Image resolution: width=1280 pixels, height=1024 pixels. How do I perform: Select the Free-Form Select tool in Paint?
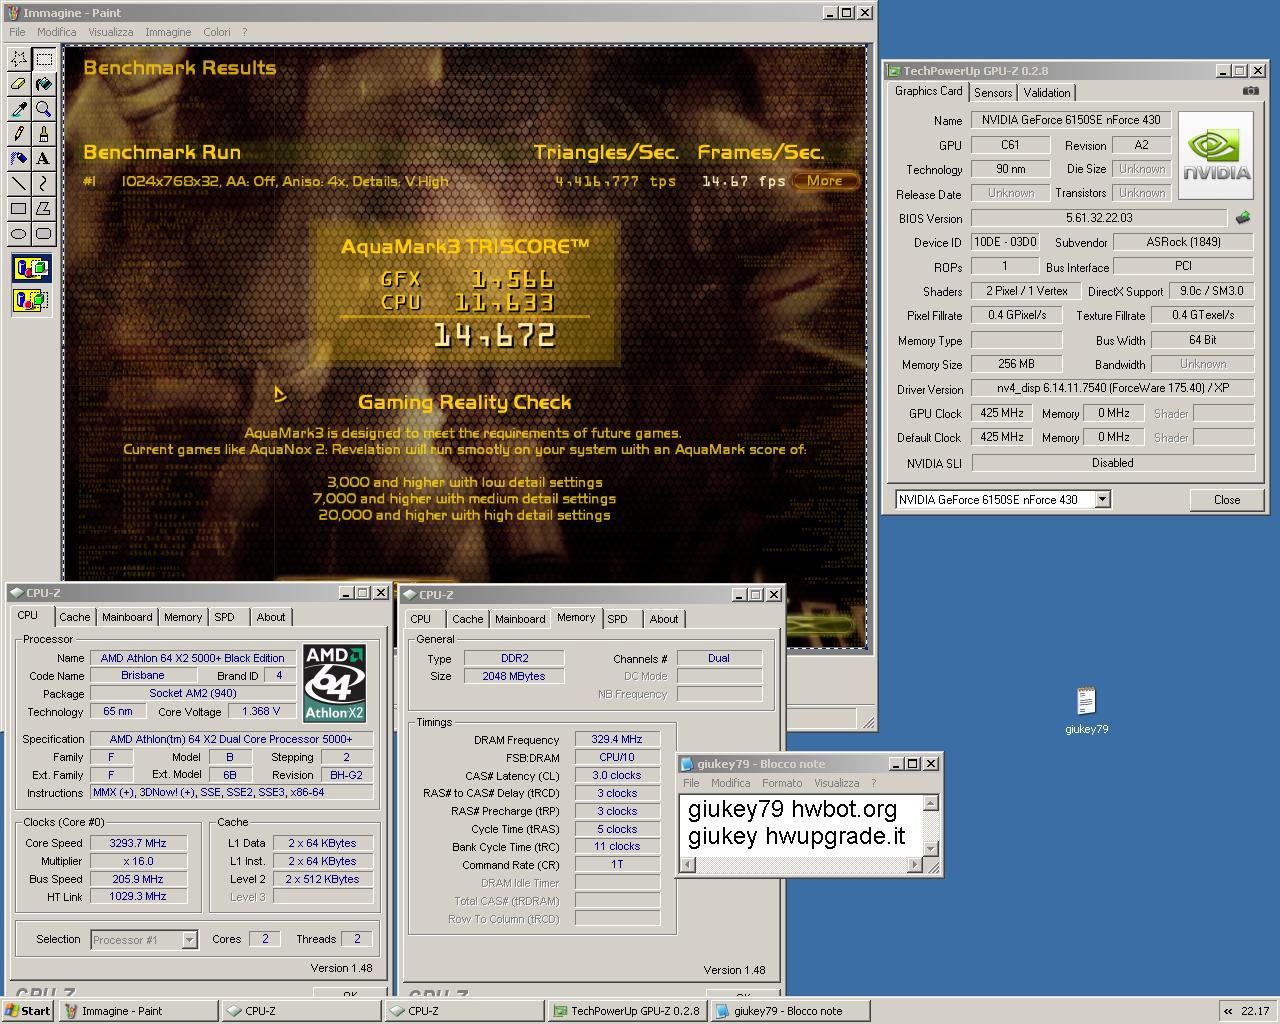point(19,59)
